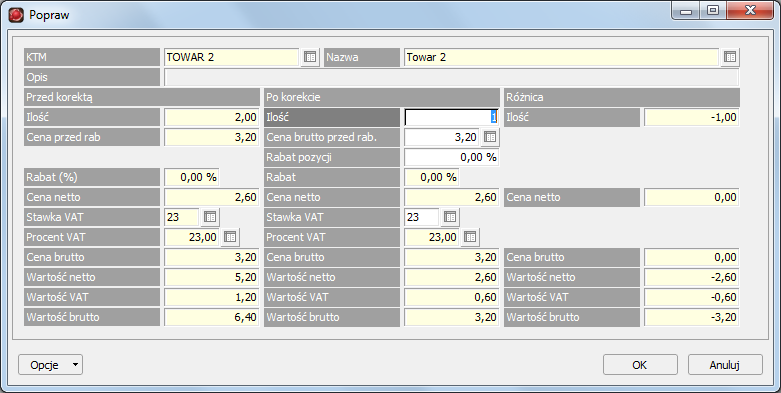The image size is (781, 393).
Task: Click the Po korekcie Stawka VAT field
Action: click(x=422, y=217)
